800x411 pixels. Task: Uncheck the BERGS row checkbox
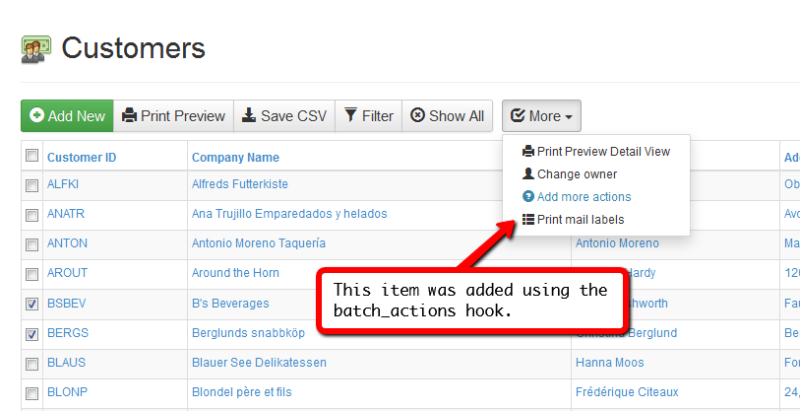pyautogui.click(x=32, y=334)
